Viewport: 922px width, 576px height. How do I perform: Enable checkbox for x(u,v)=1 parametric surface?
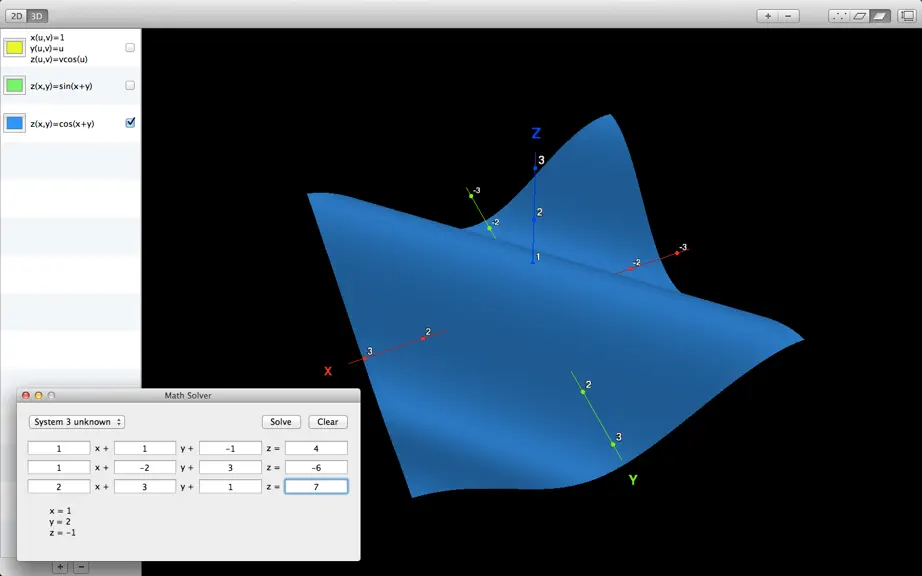pyautogui.click(x=130, y=48)
